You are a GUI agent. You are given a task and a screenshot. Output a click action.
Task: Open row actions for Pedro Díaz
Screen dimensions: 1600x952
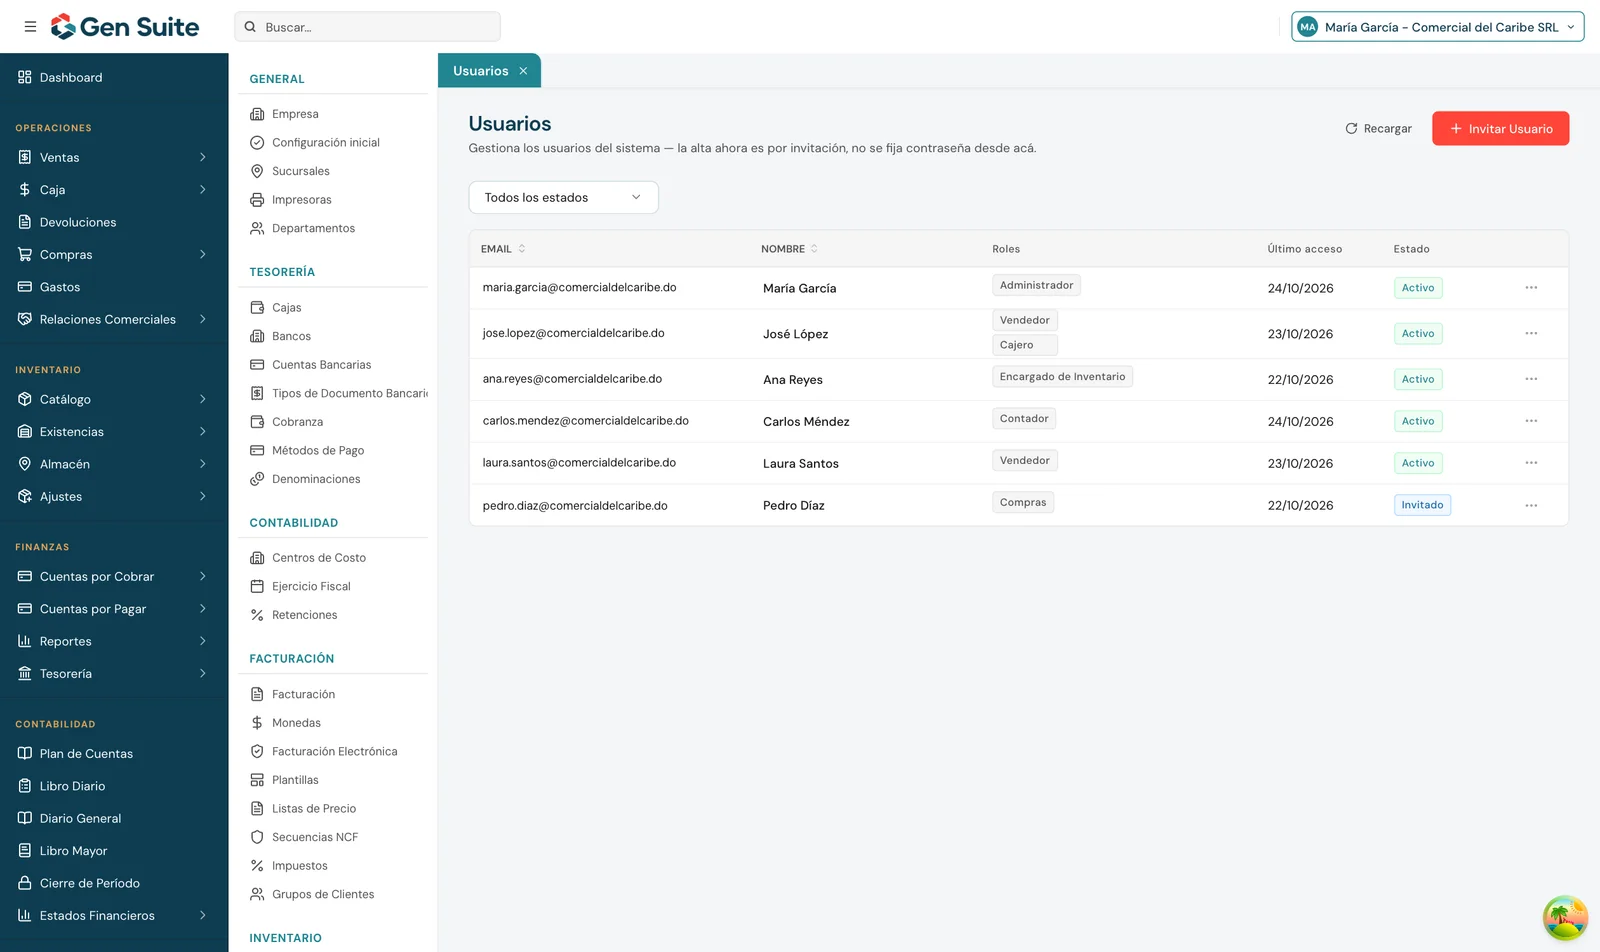coord(1531,506)
